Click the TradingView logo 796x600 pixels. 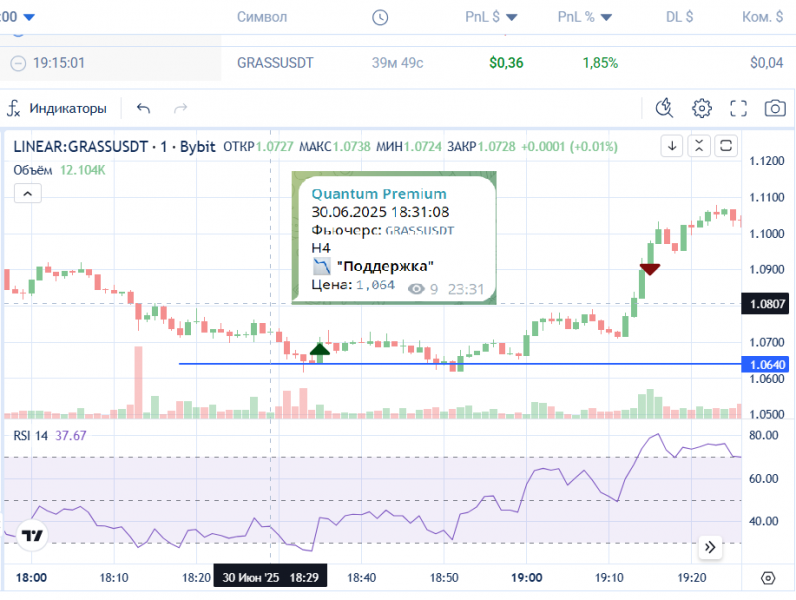point(32,536)
